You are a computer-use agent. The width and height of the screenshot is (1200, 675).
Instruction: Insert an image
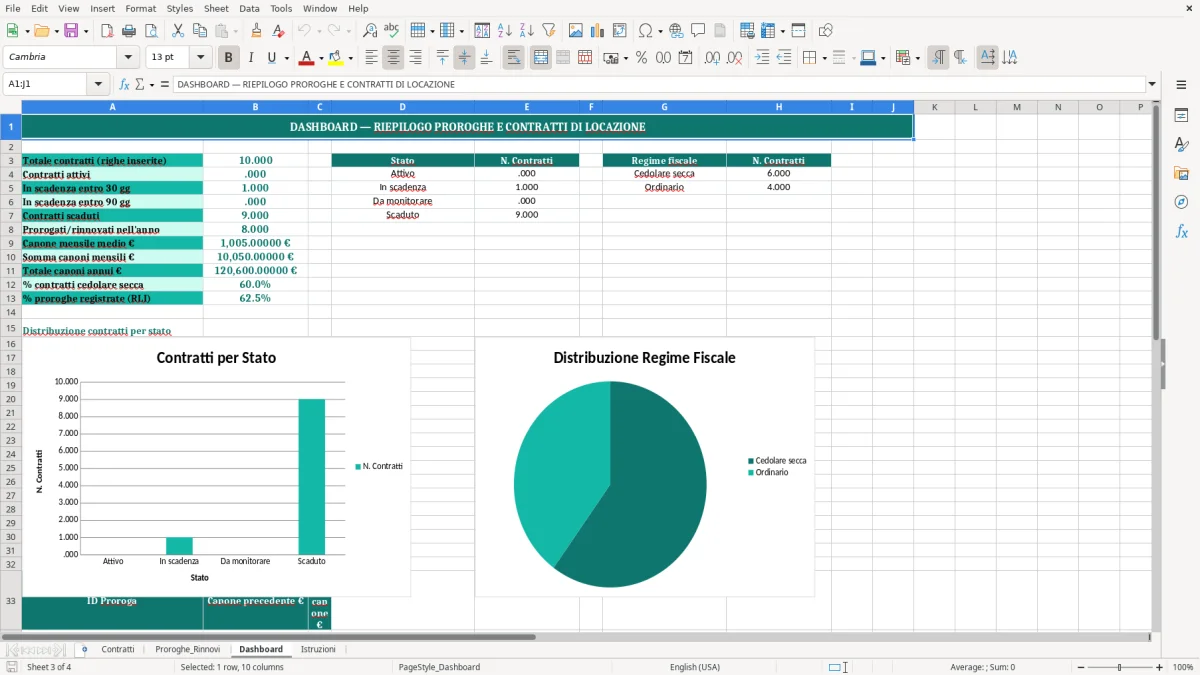coord(576,31)
